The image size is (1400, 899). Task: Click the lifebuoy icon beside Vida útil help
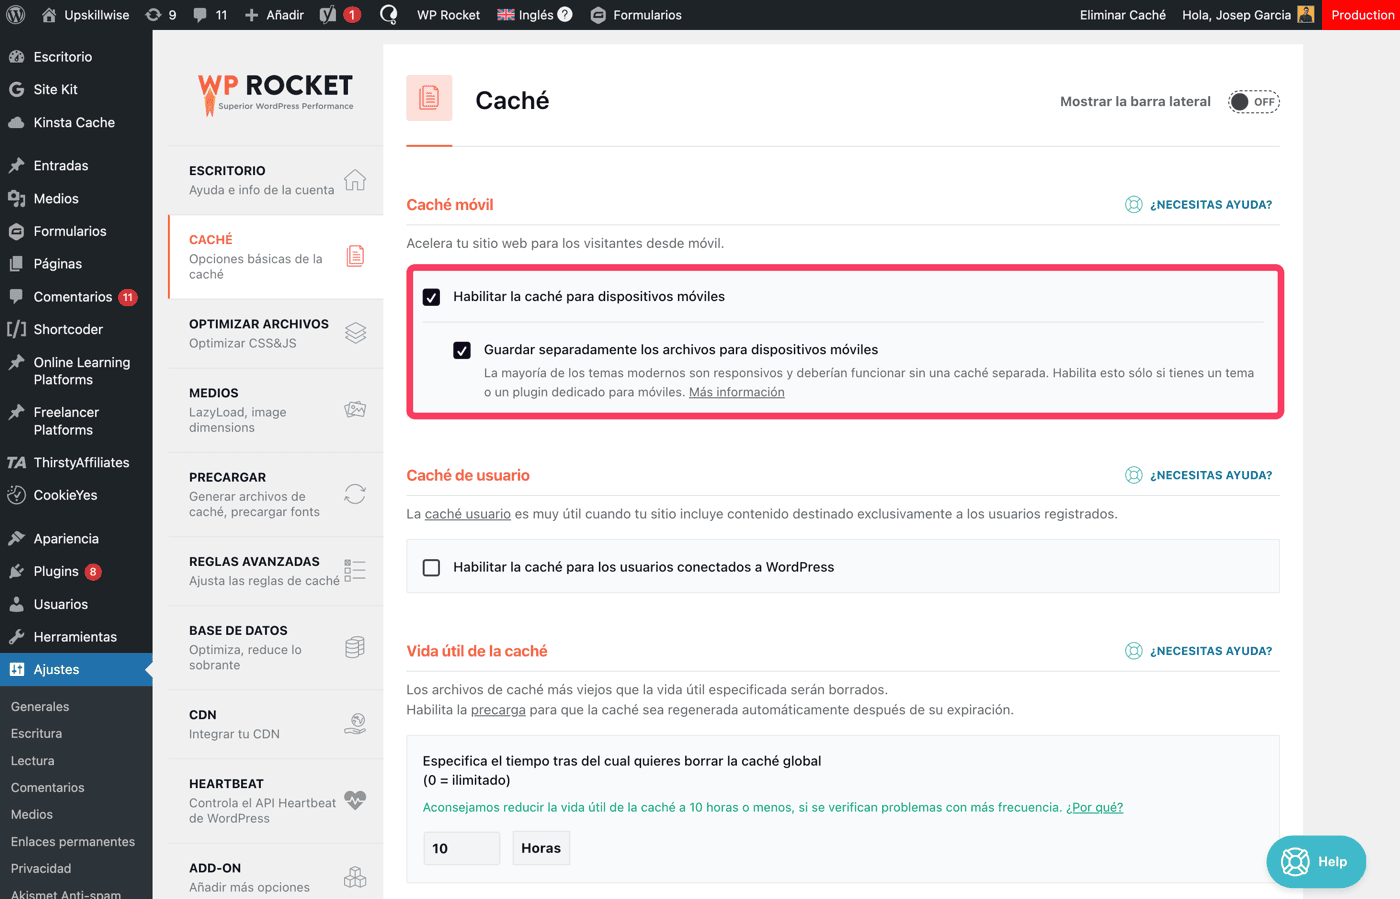pyautogui.click(x=1133, y=651)
